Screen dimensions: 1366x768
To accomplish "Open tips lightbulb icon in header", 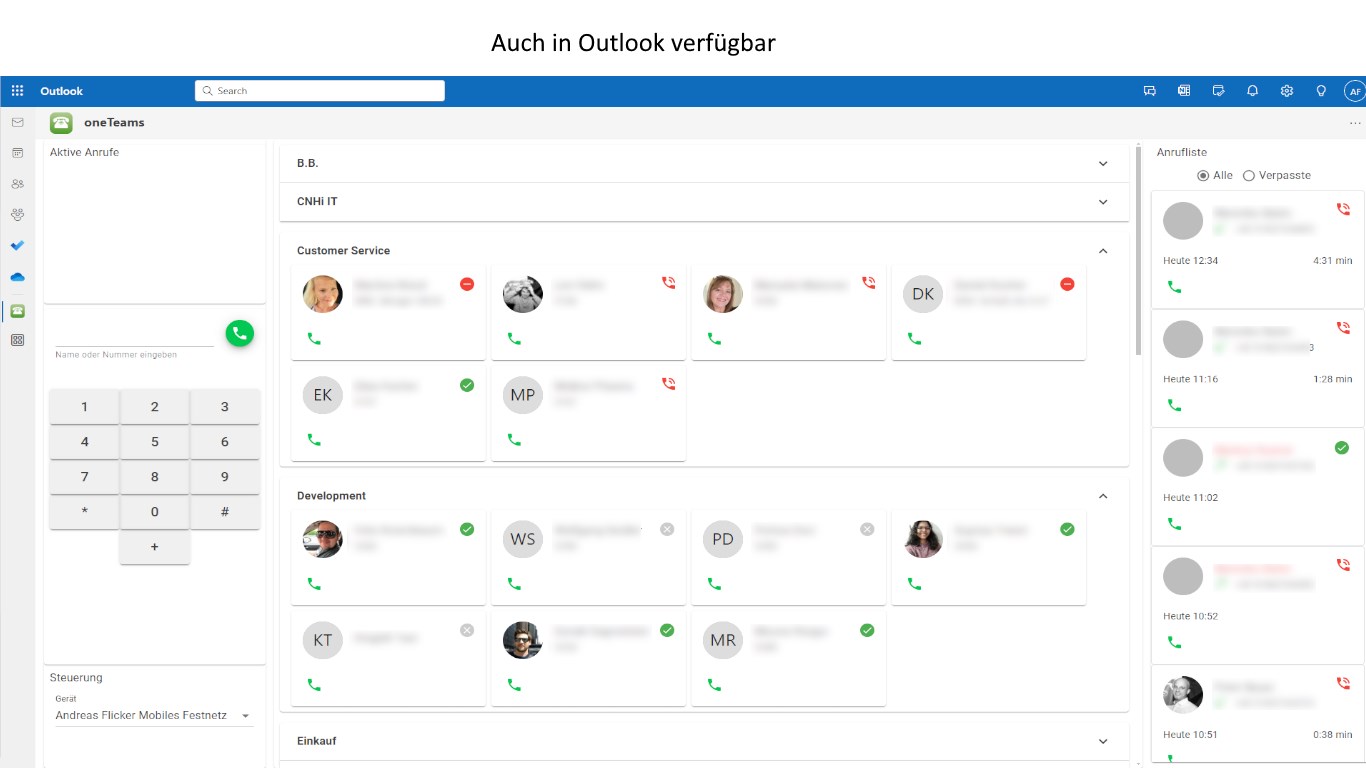I will [1321, 91].
